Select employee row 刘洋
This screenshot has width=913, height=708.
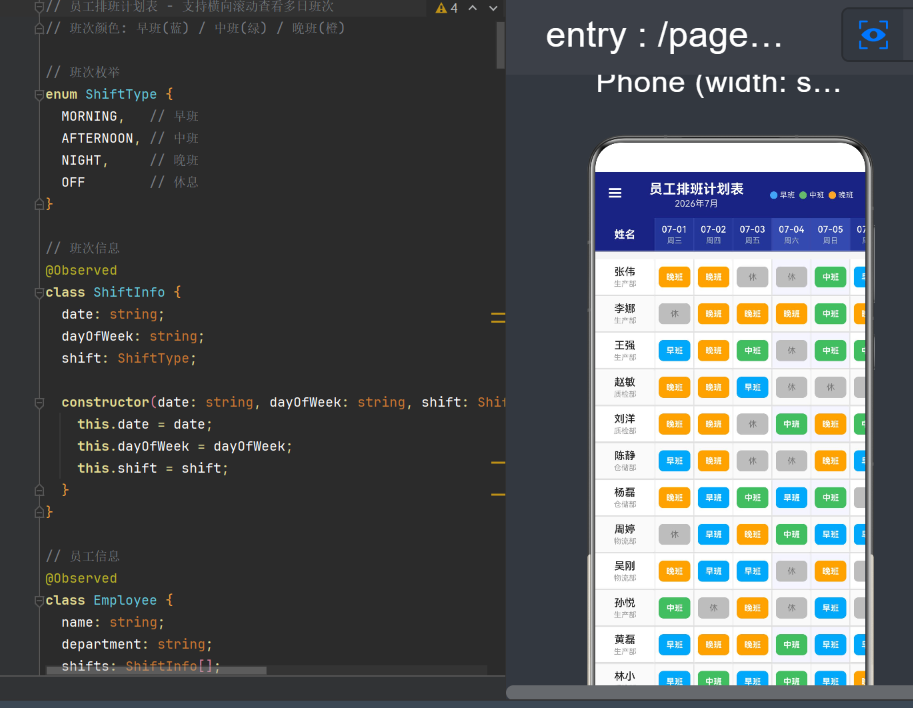tap(730, 424)
